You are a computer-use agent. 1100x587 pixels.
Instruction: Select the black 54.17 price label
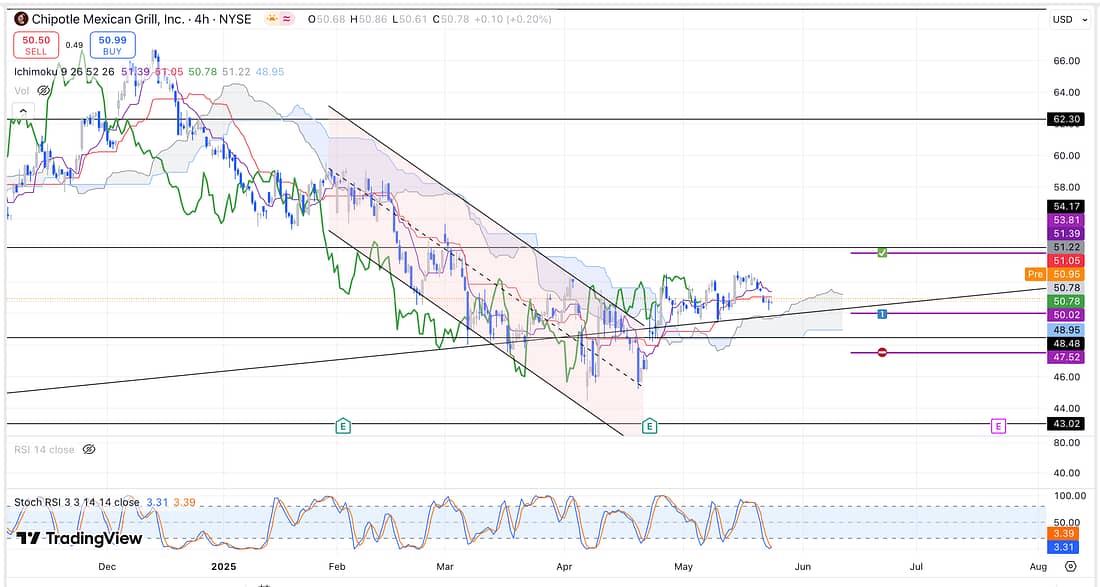click(x=1066, y=206)
